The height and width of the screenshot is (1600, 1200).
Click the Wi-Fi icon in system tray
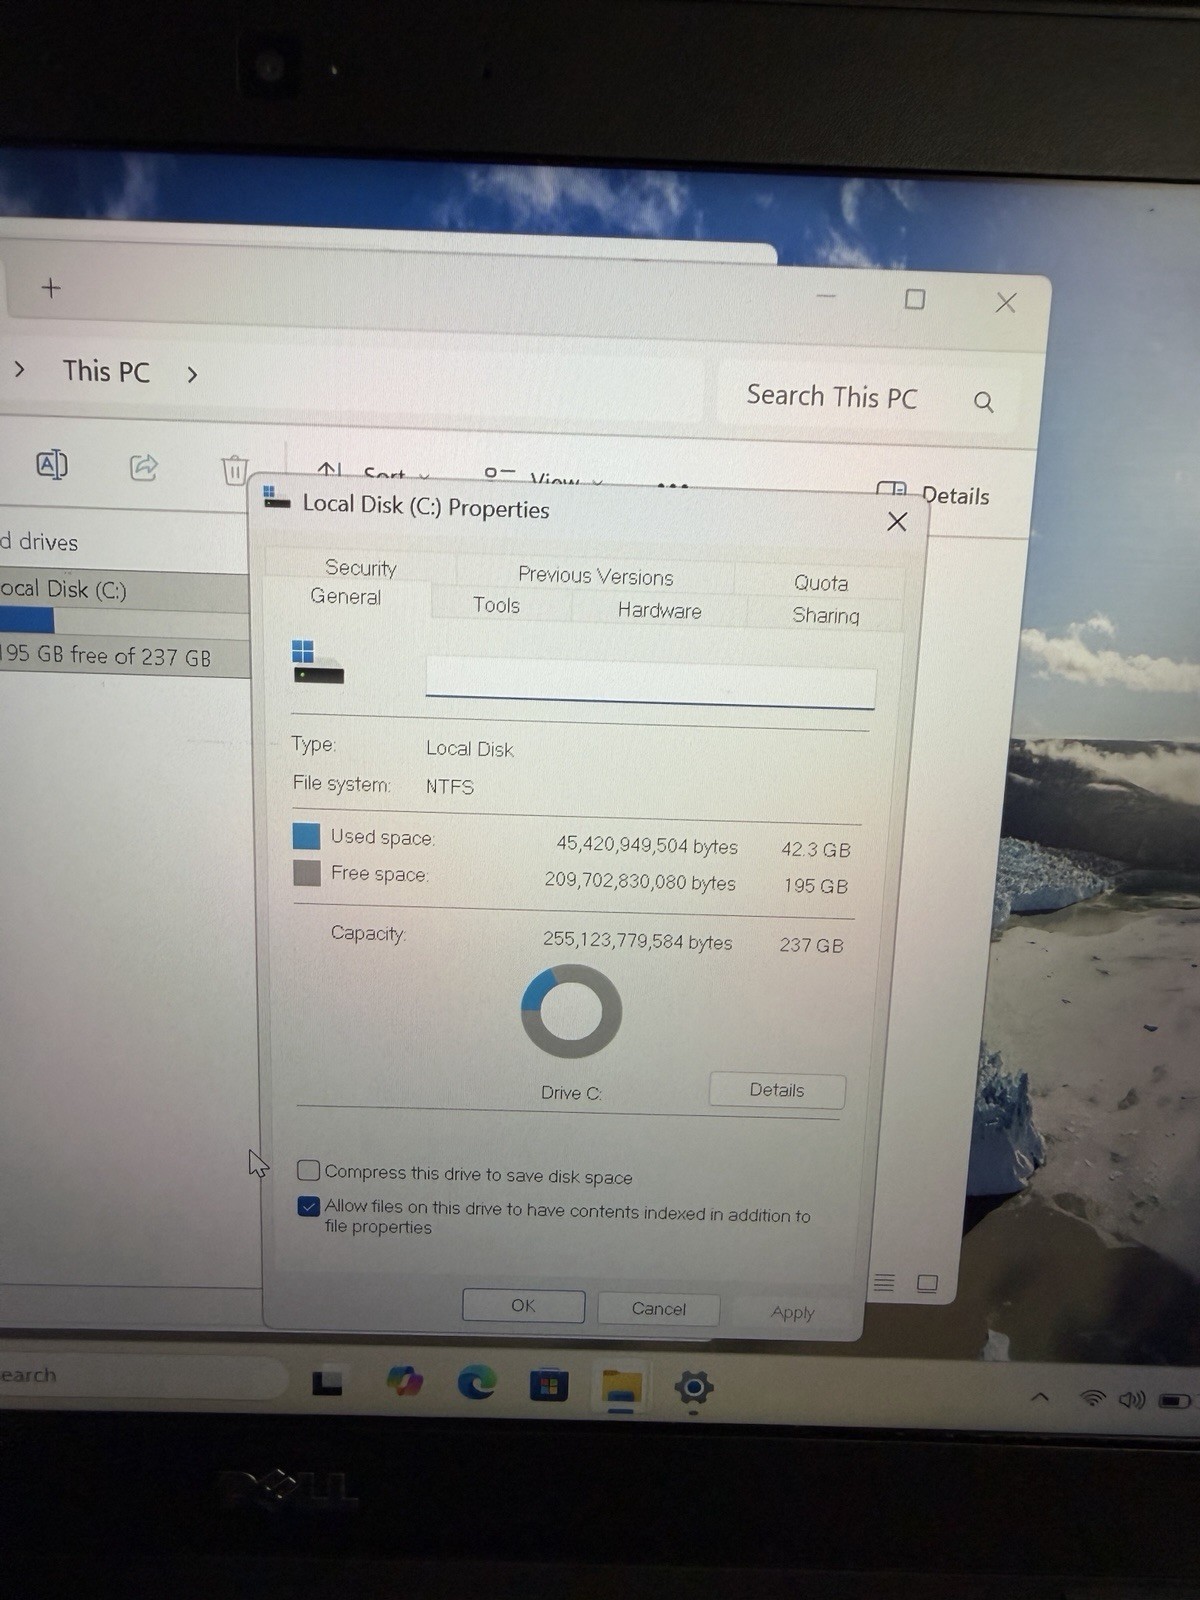(1094, 1398)
